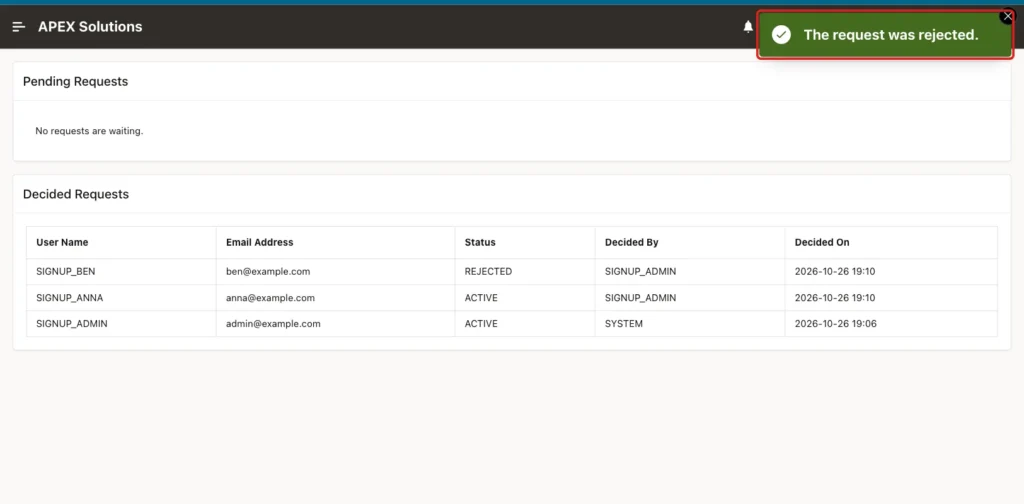This screenshot has height=504, width=1024.
Task: Sort by User Name column header
Action: point(62,242)
